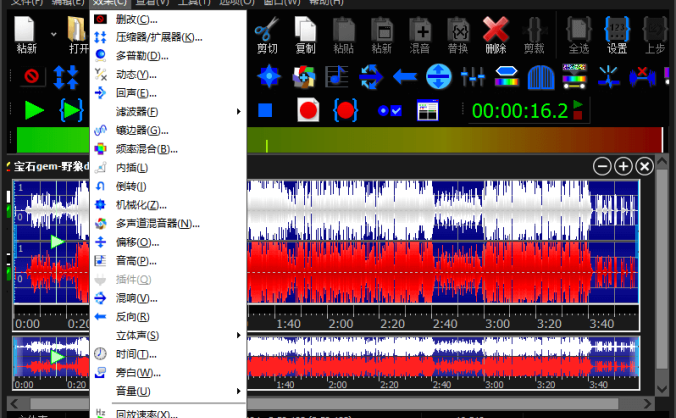Screen dimensions: 676x418
Task: Click the 打开 folder toolbar button
Action: (77, 34)
